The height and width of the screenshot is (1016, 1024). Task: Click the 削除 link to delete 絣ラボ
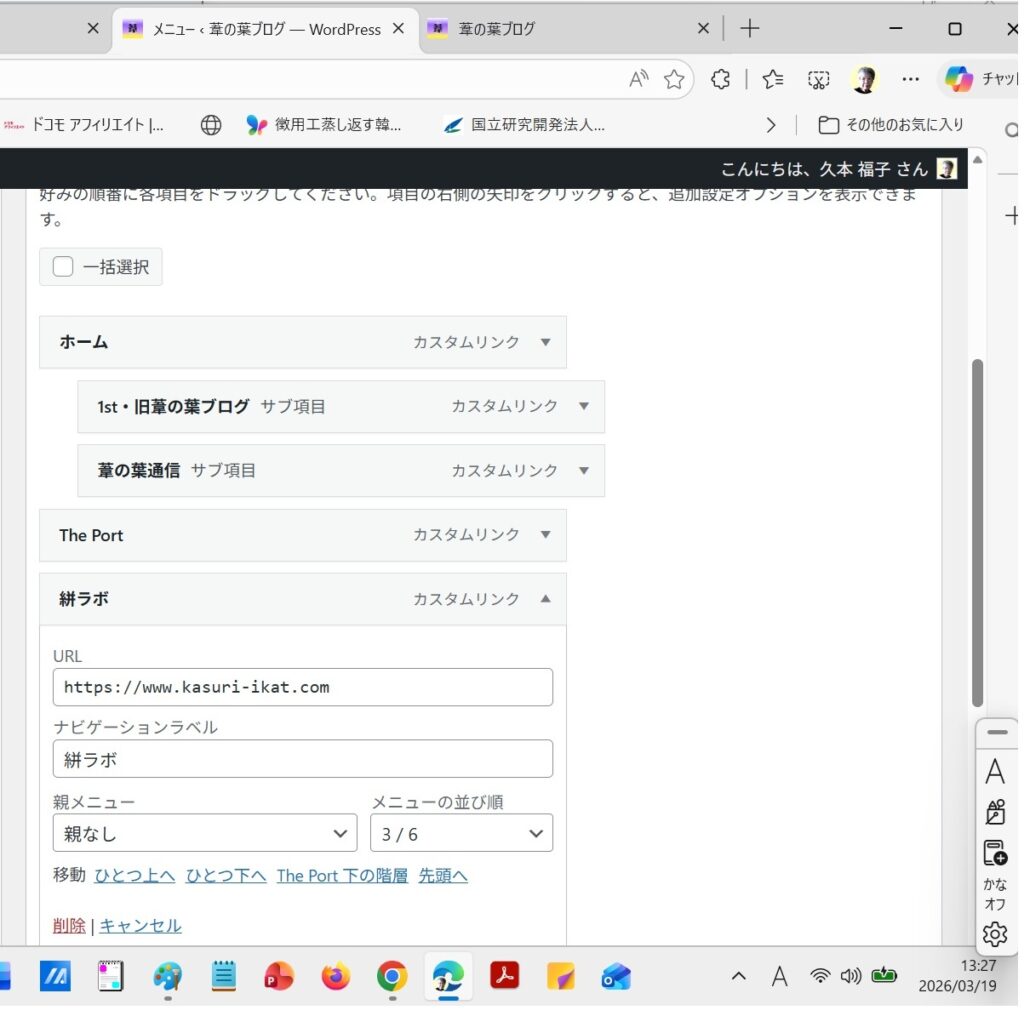pos(68,925)
